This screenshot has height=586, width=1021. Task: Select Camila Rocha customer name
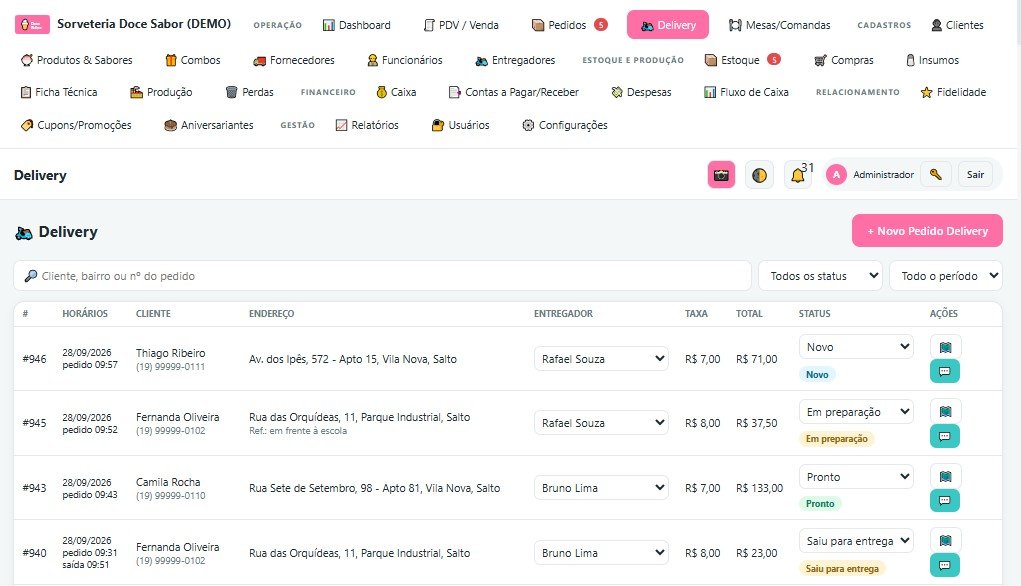pos(168,482)
